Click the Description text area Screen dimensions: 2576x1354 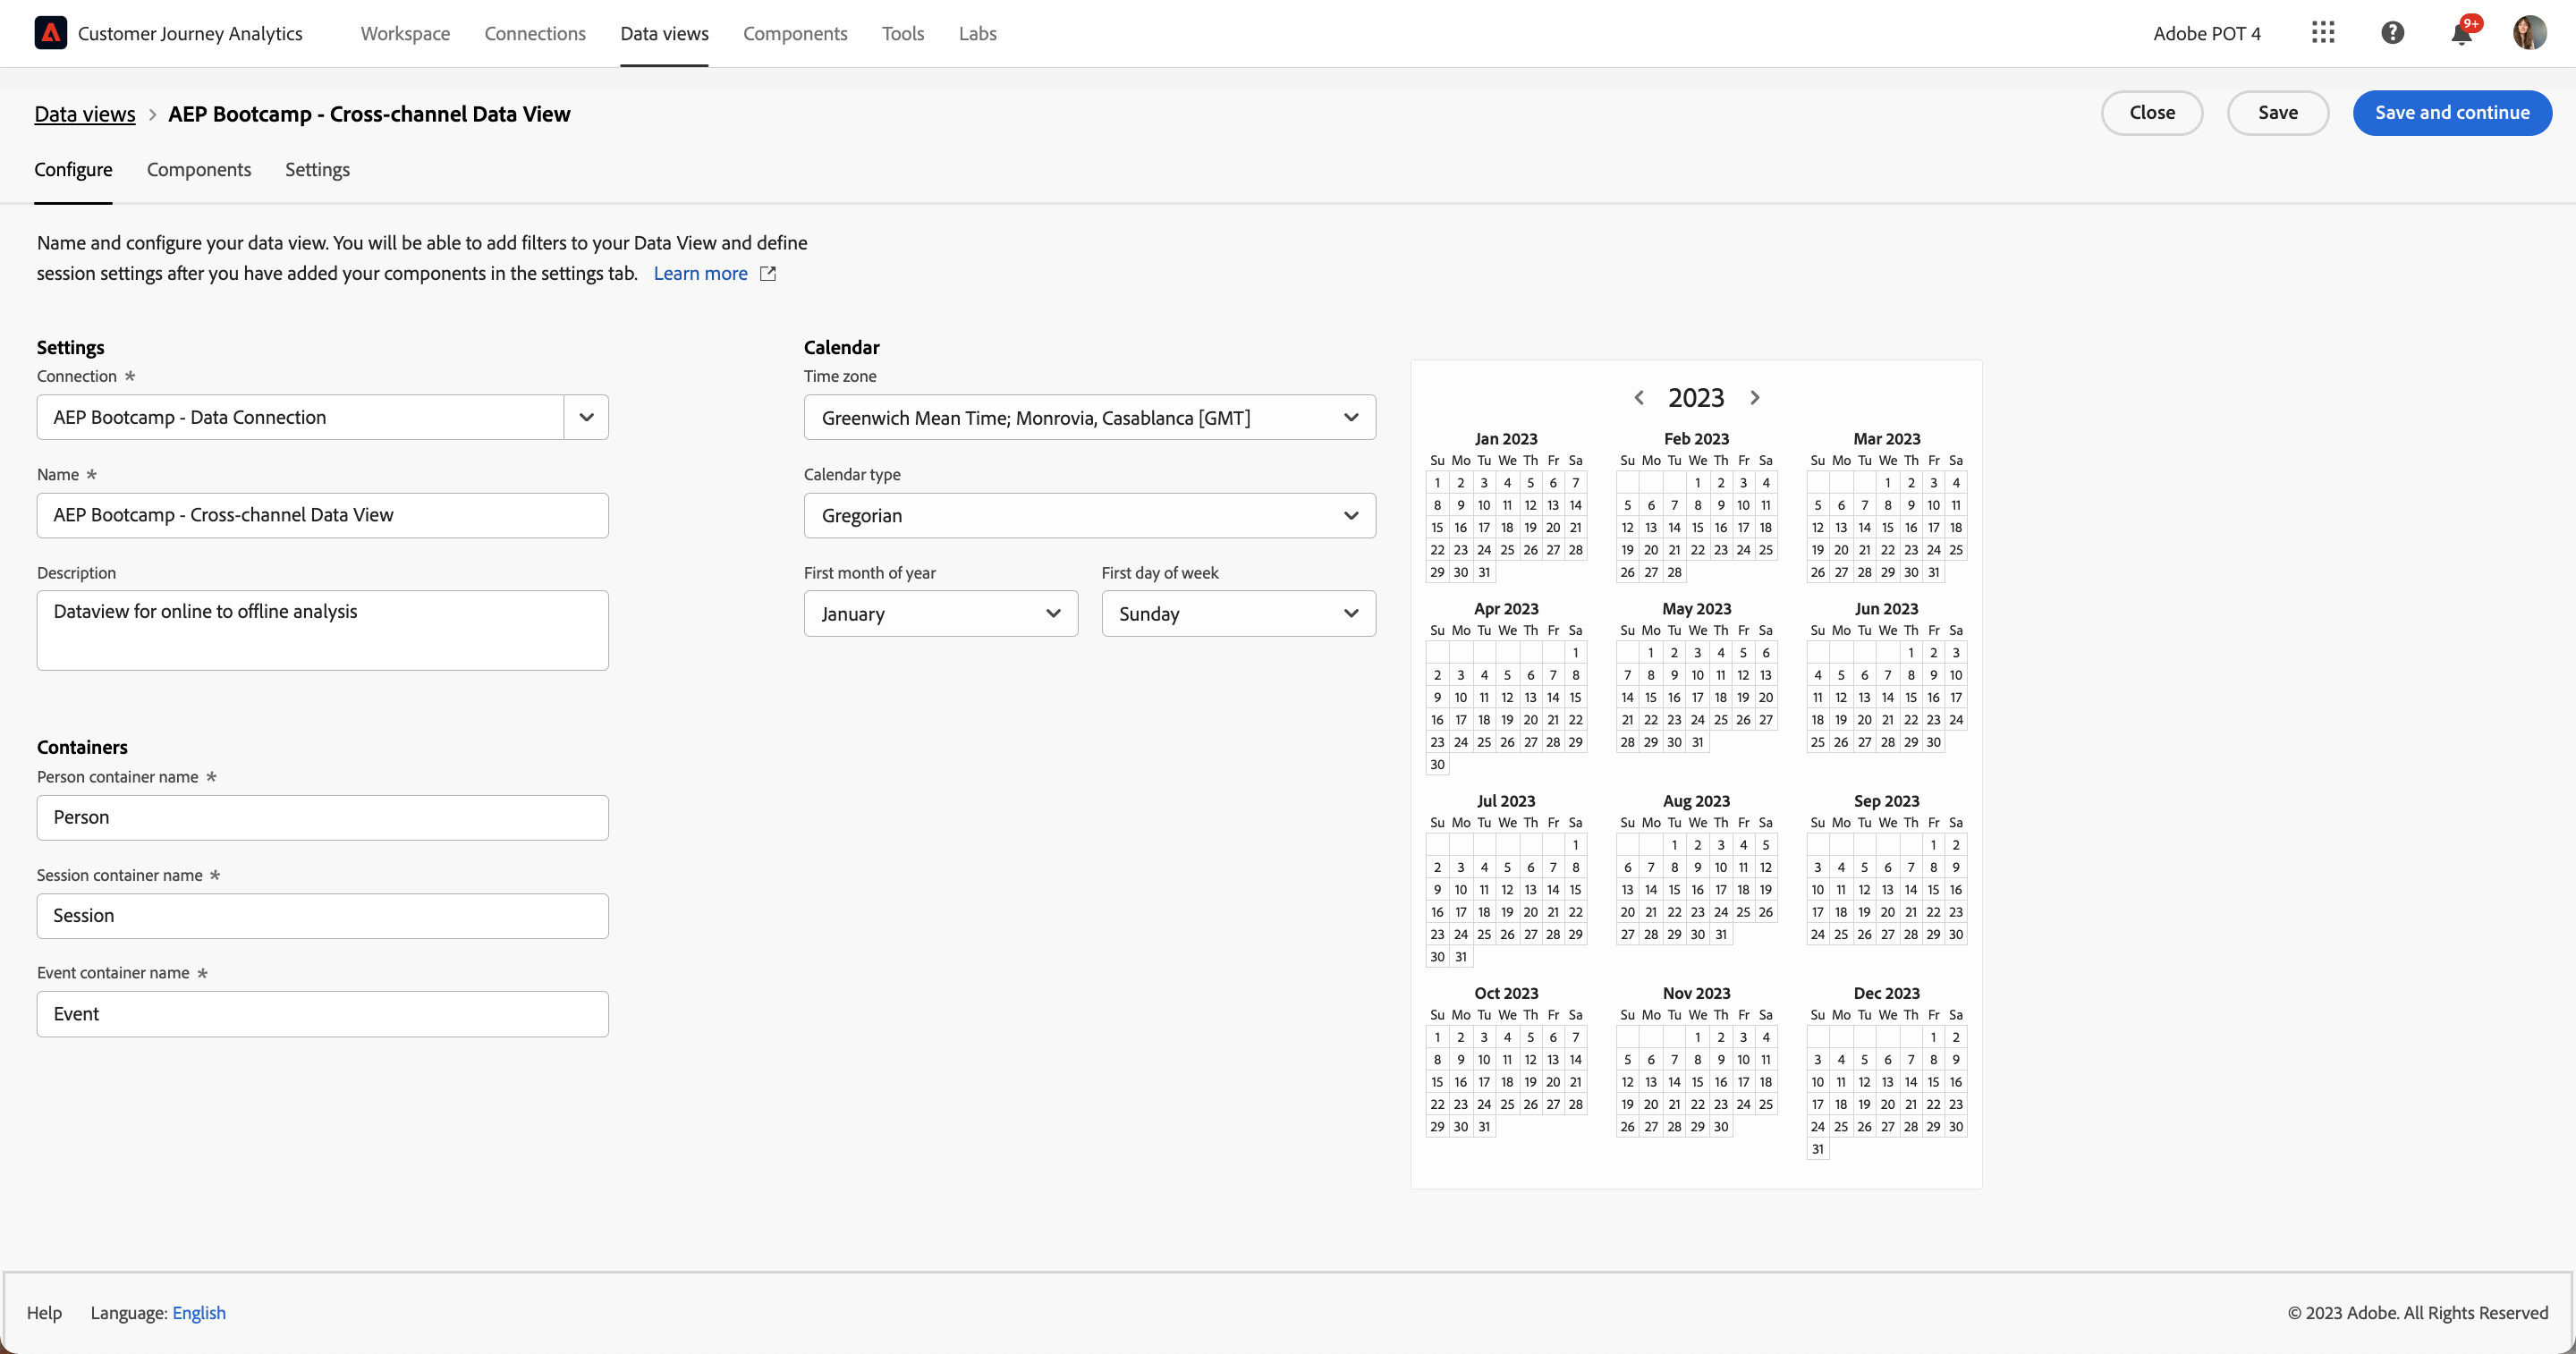click(322, 630)
